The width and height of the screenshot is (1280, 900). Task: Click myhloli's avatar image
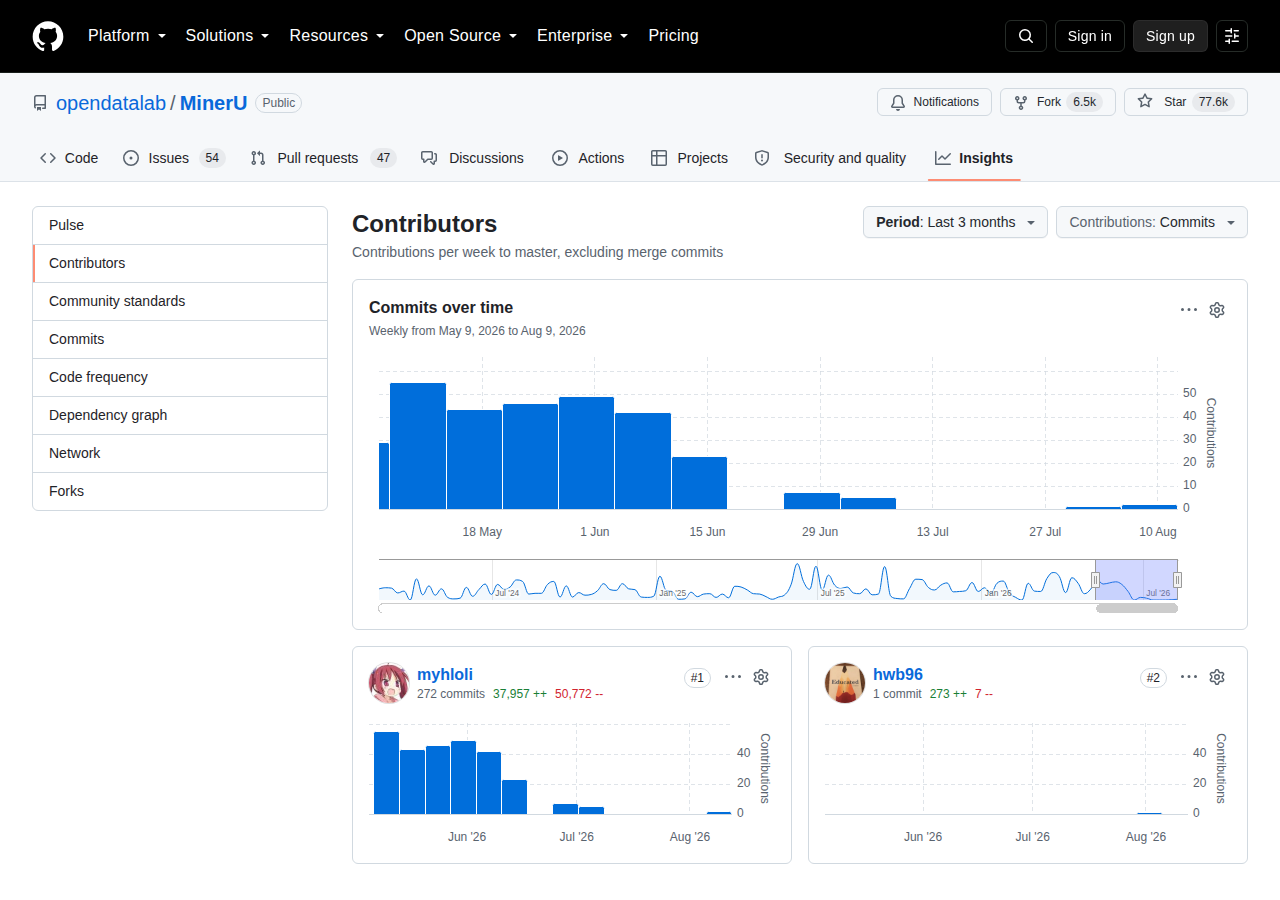click(389, 683)
